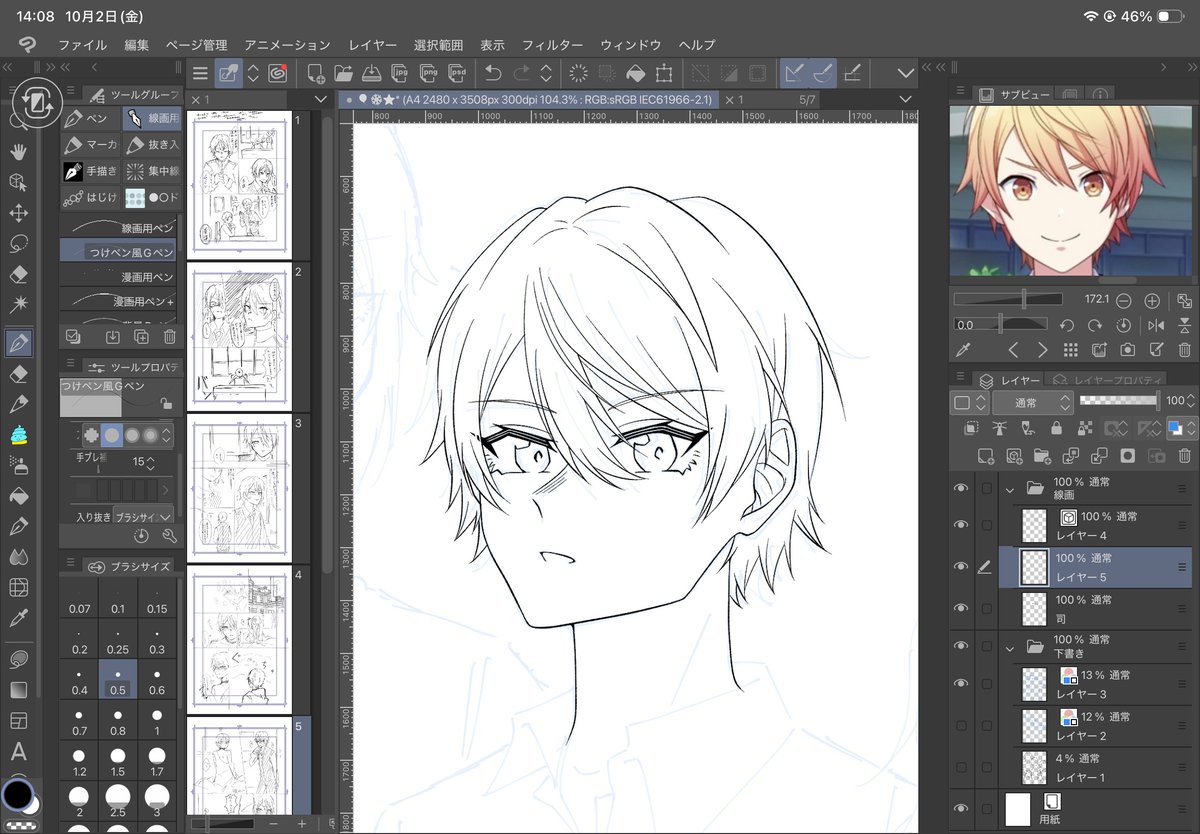
Task: Open the アニメーション menu
Action: click(x=287, y=45)
